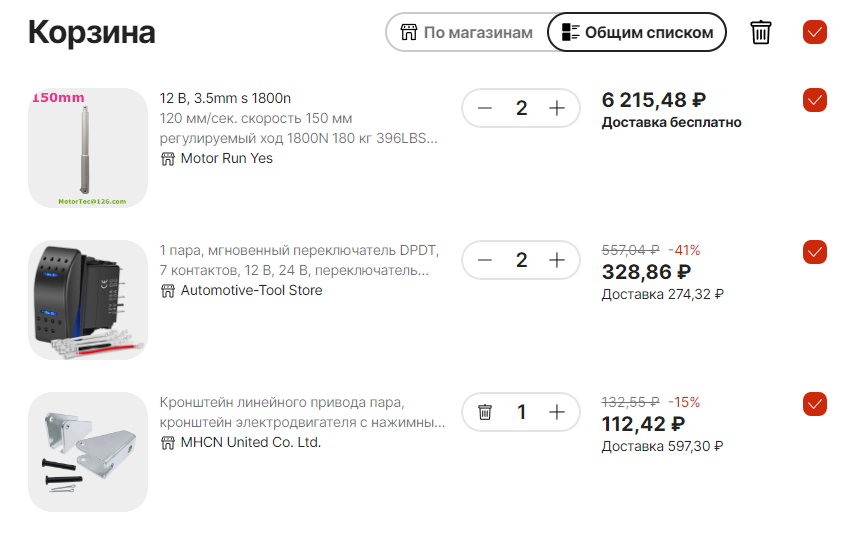The image size is (848, 543).
Task: Open the MHCN United Co. Ltd. store
Action: pyautogui.click(x=250, y=442)
